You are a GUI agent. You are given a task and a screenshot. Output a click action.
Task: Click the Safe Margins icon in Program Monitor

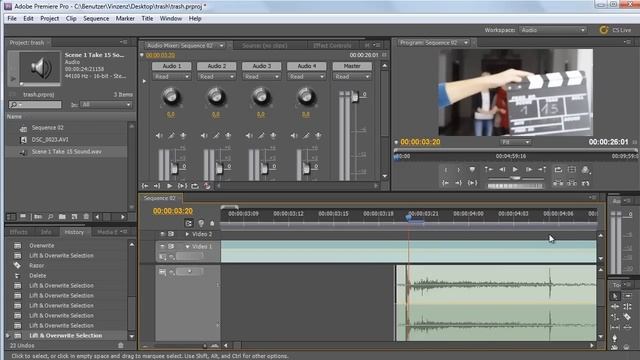[572, 169]
